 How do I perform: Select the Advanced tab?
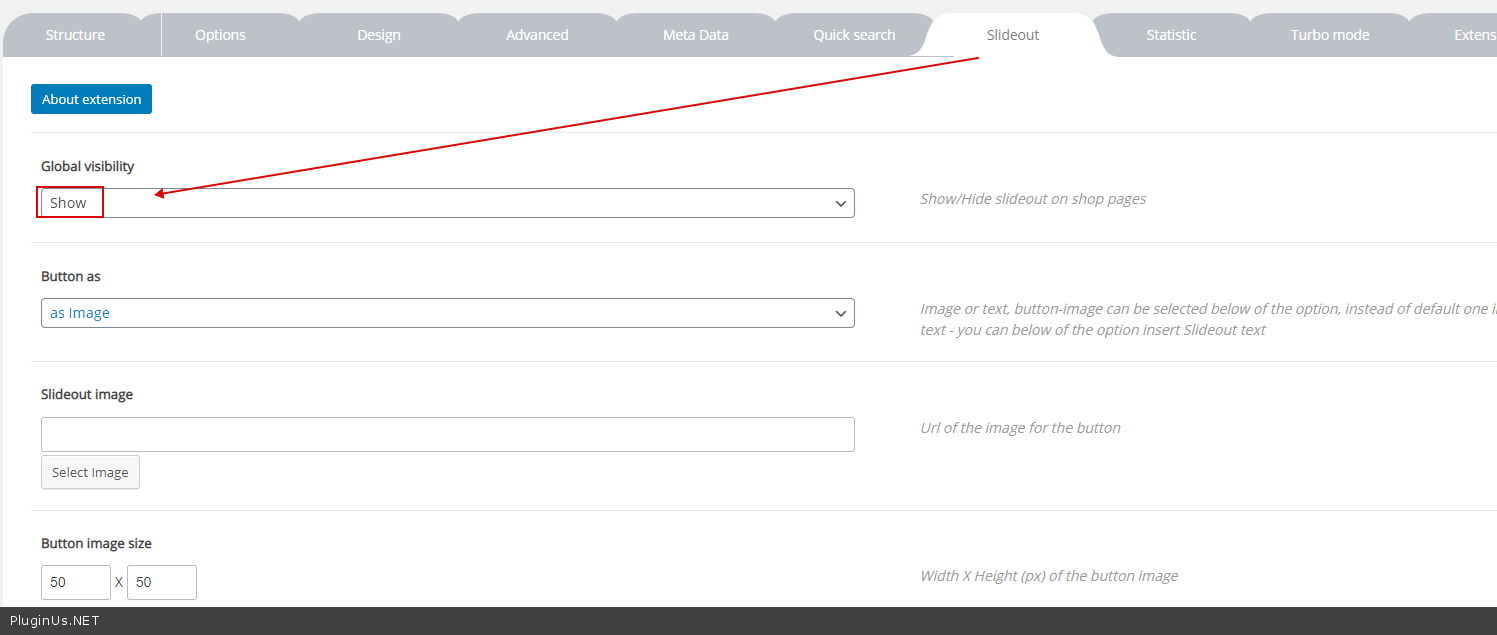point(537,35)
